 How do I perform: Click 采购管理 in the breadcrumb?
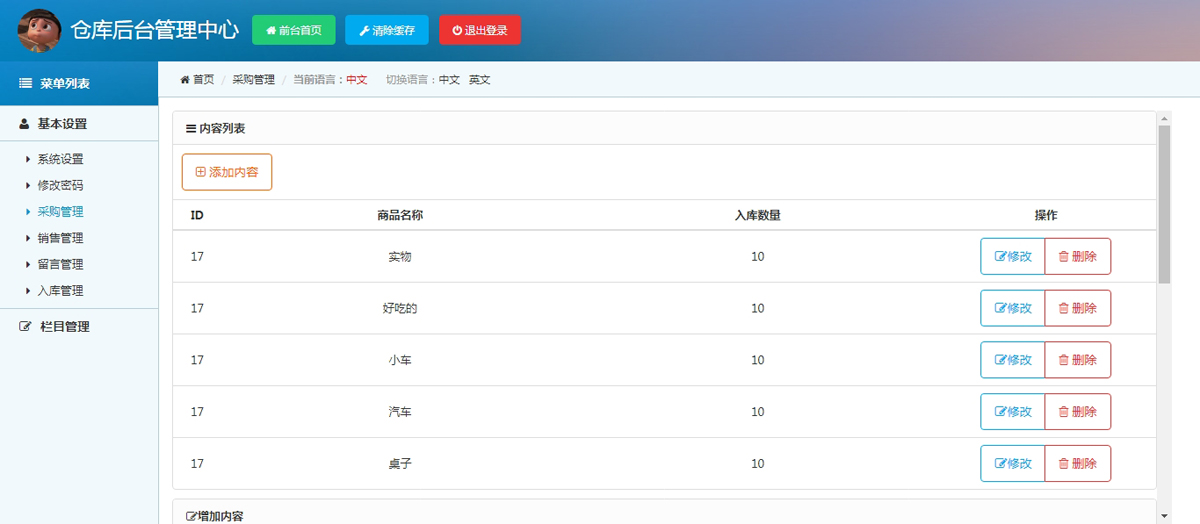[x=253, y=79]
